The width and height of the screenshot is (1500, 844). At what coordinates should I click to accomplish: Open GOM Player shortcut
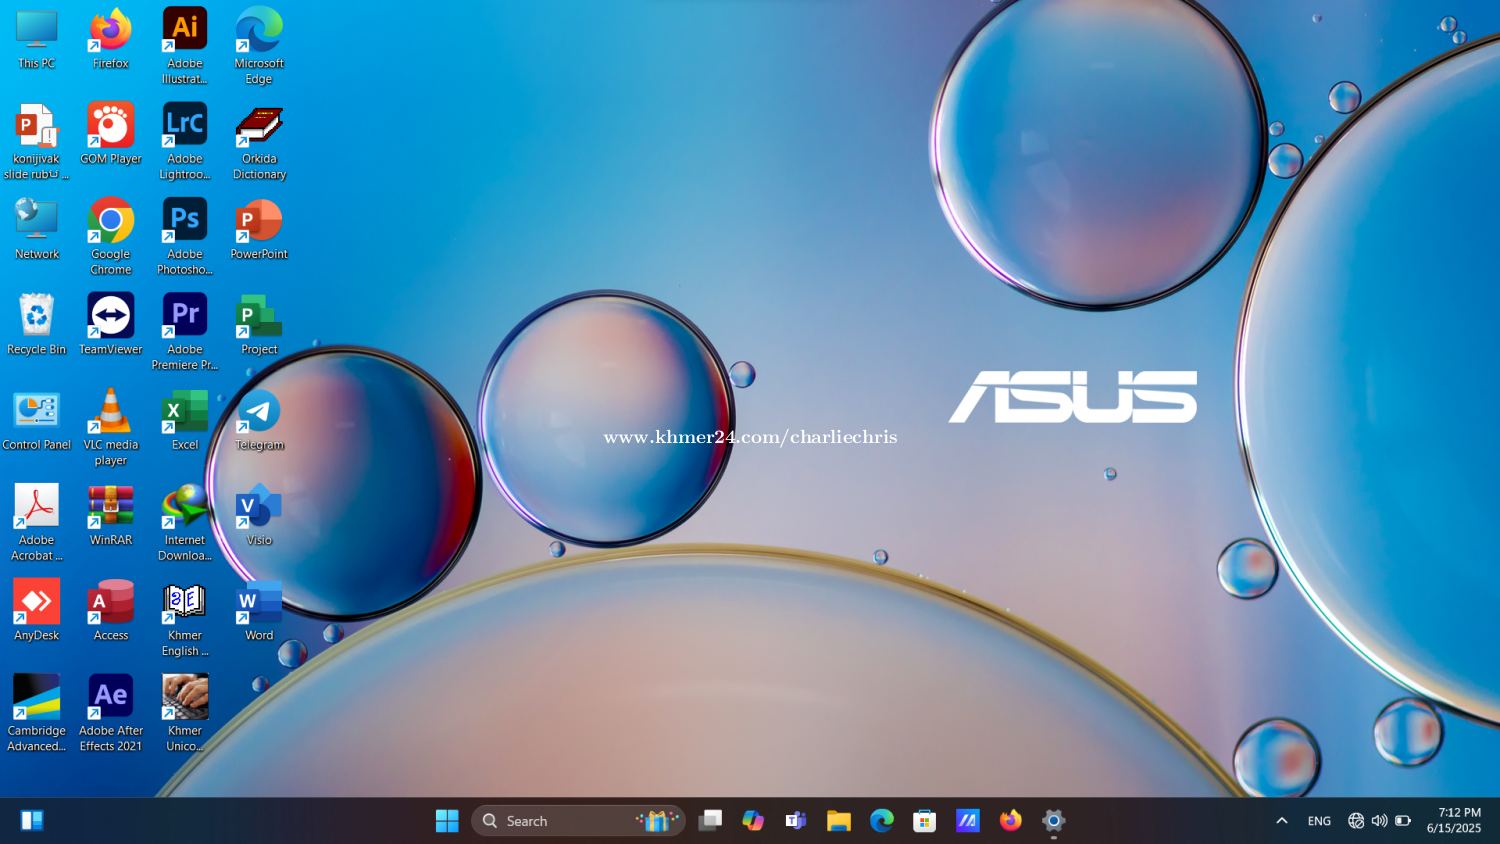click(111, 134)
